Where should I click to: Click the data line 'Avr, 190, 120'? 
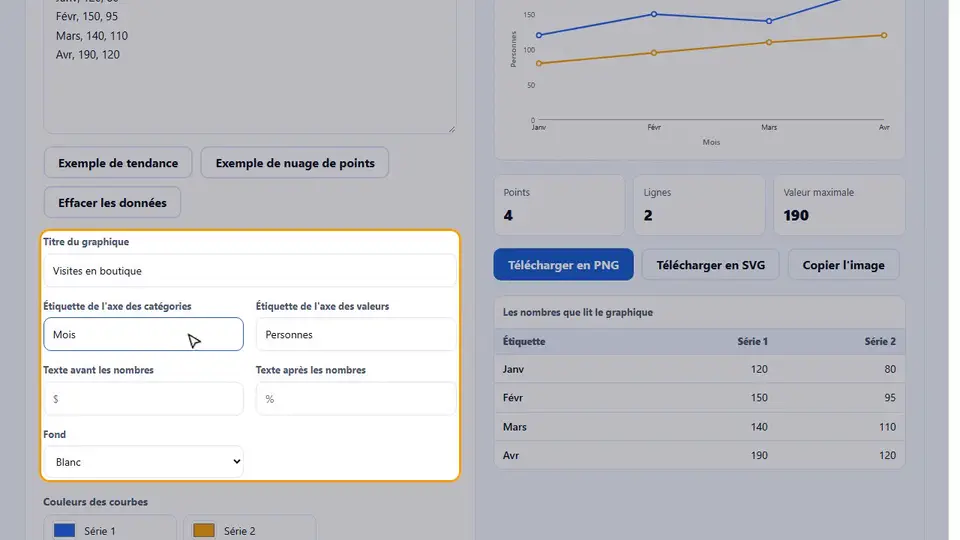point(88,54)
